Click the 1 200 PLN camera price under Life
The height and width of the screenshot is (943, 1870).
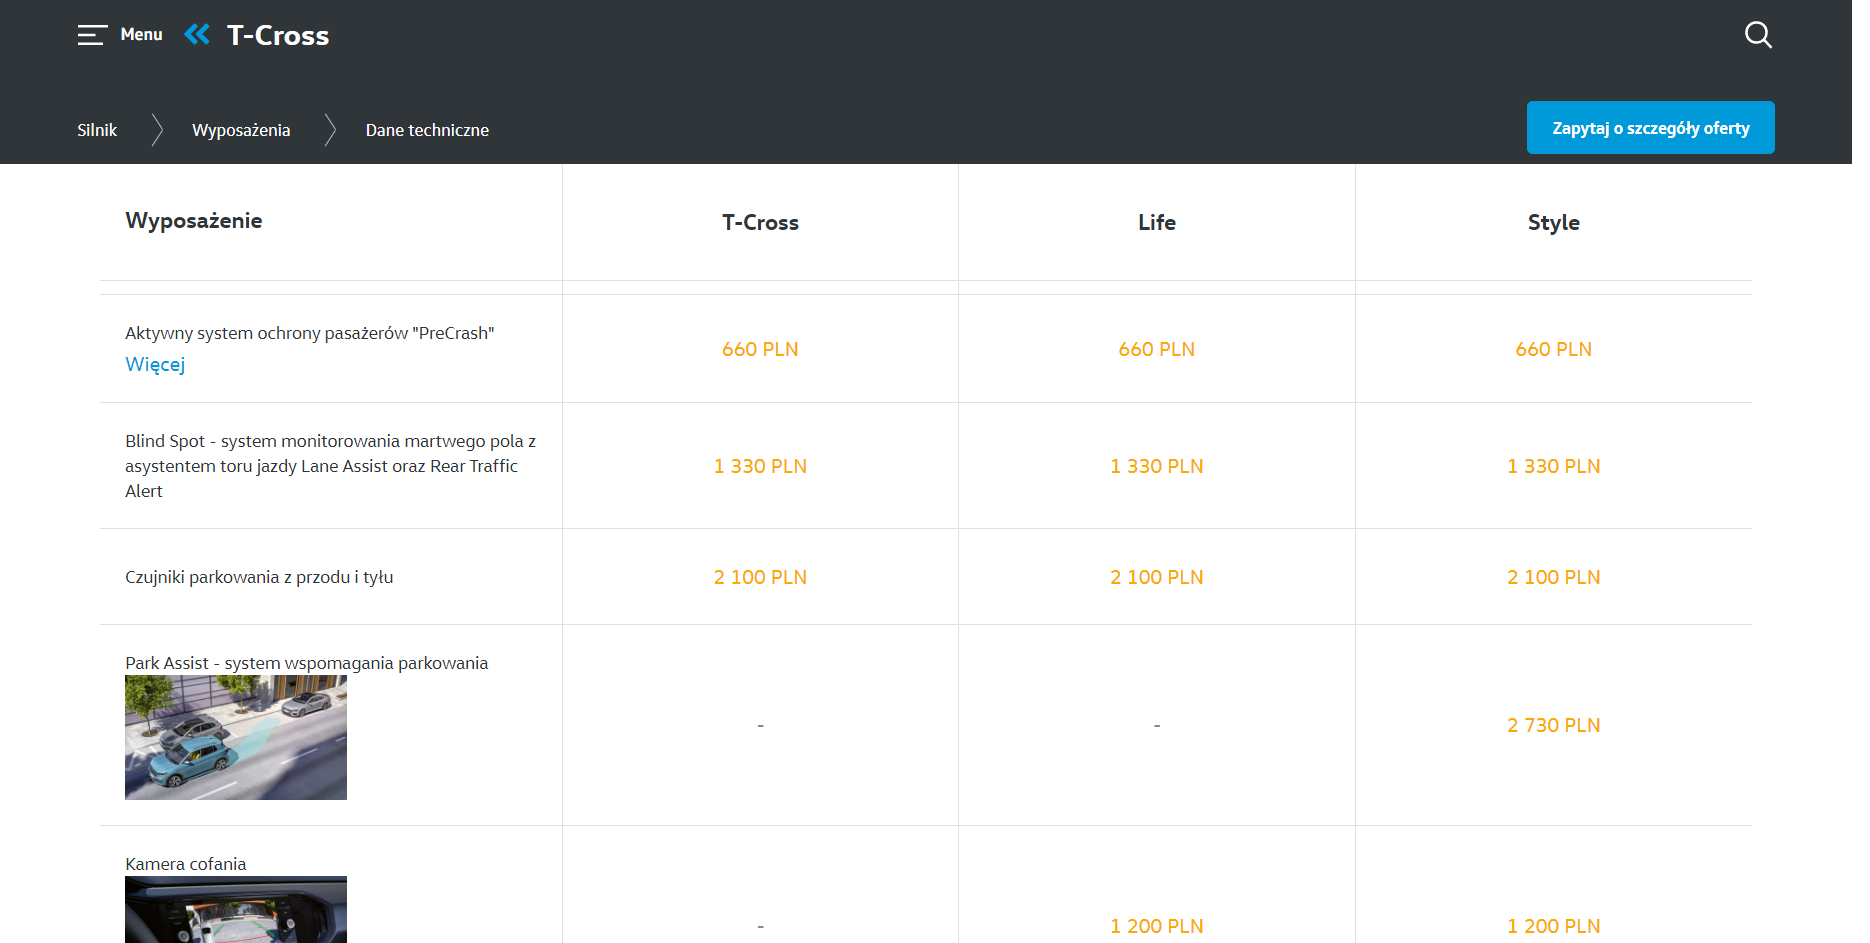[1157, 926]
